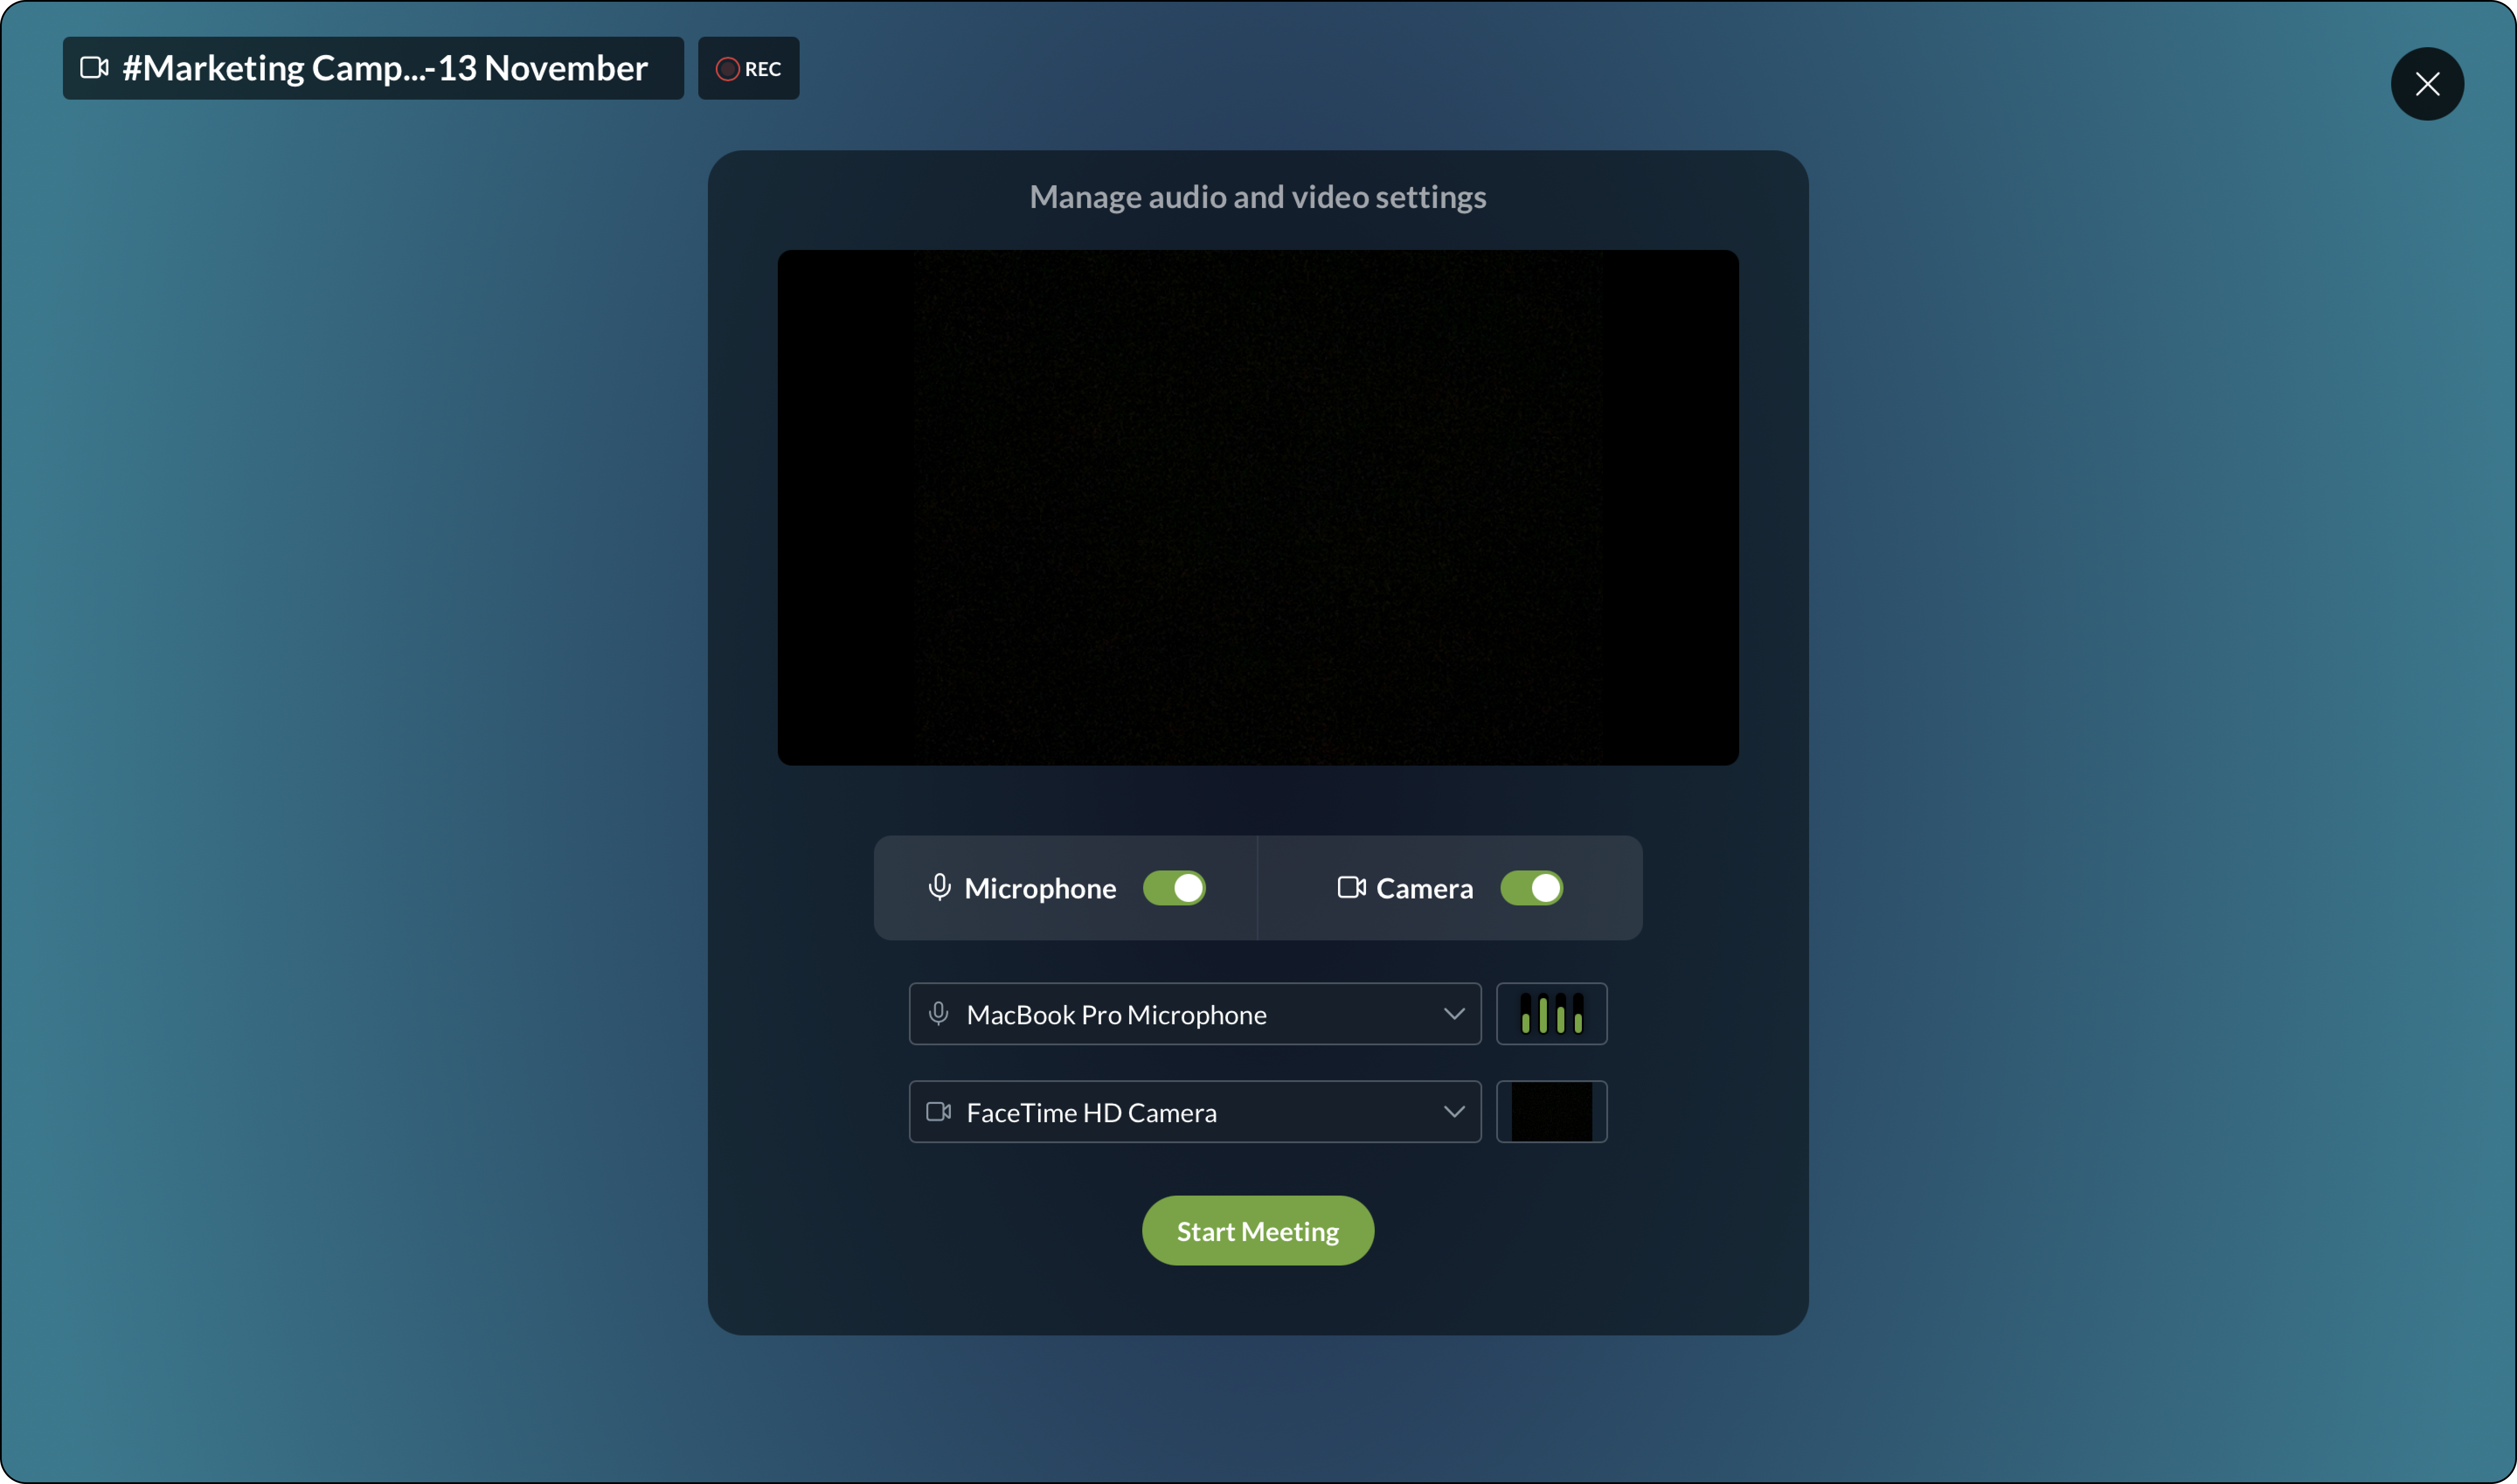Viewport: 2517px width, 1484px height.
Task: Click the audio level meter bars icon
Action: (x=1551, y=1014)
